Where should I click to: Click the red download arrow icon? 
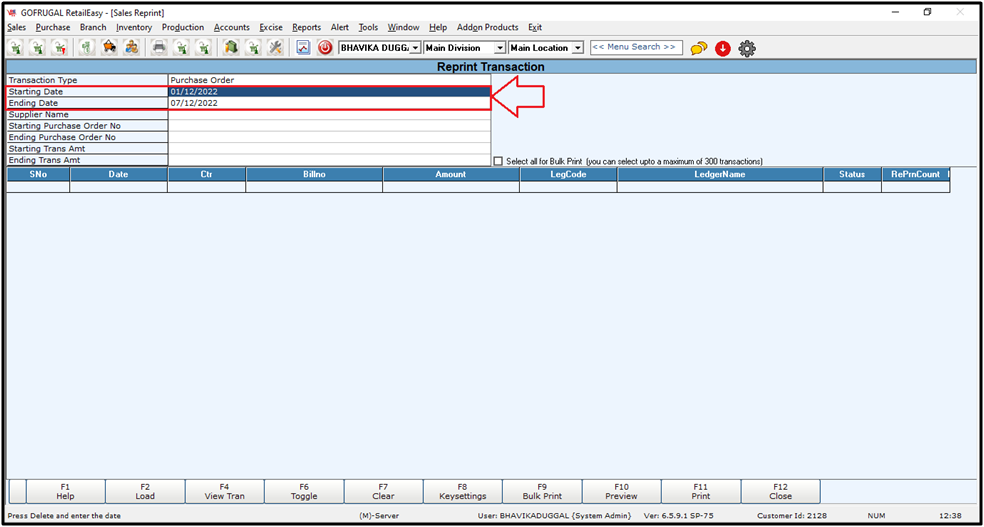723,48
